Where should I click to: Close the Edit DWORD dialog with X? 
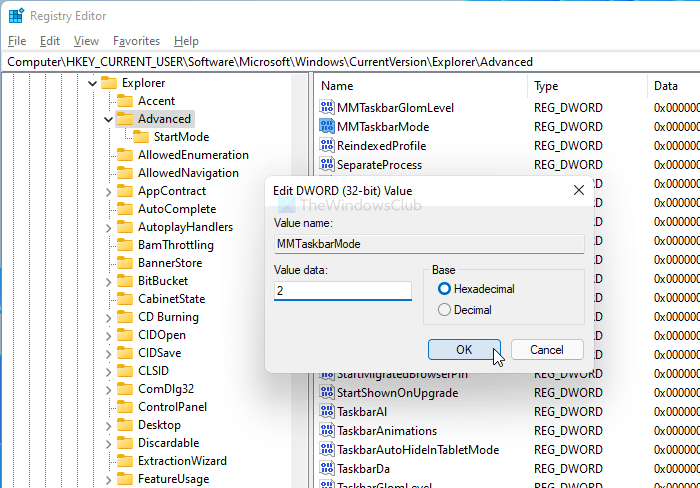click(579, 190)
